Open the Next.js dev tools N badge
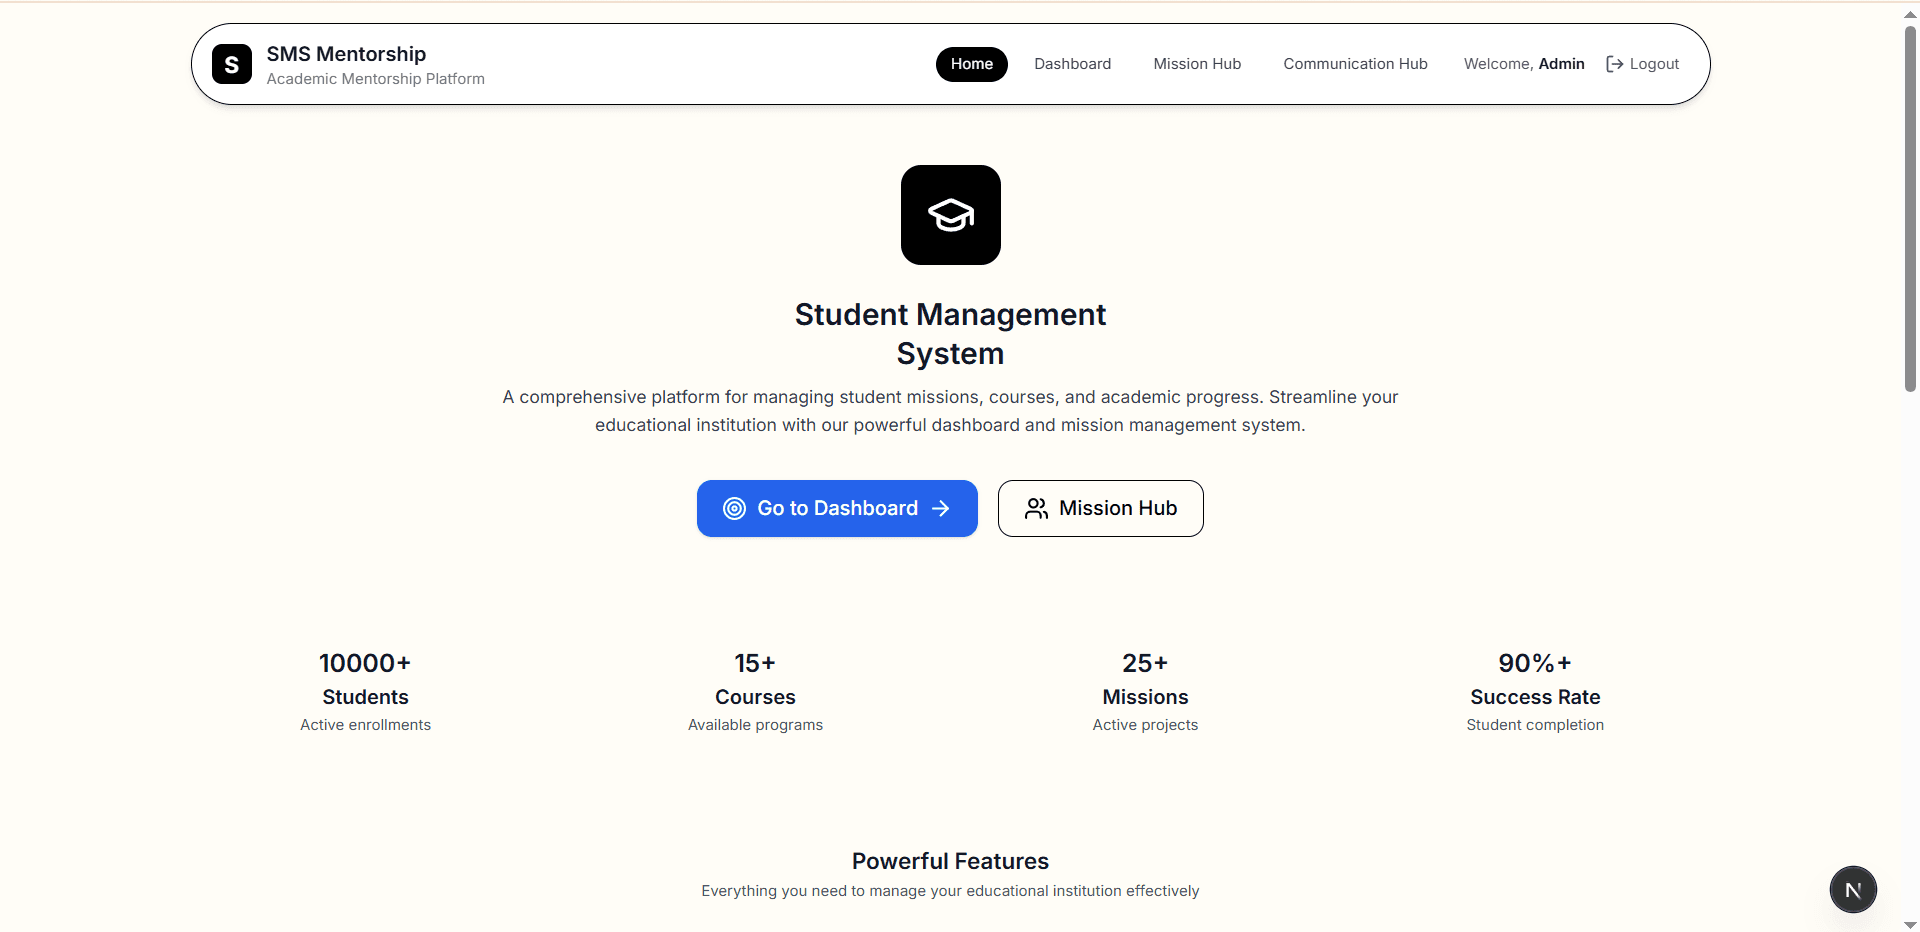 (x=1853, y=890)
